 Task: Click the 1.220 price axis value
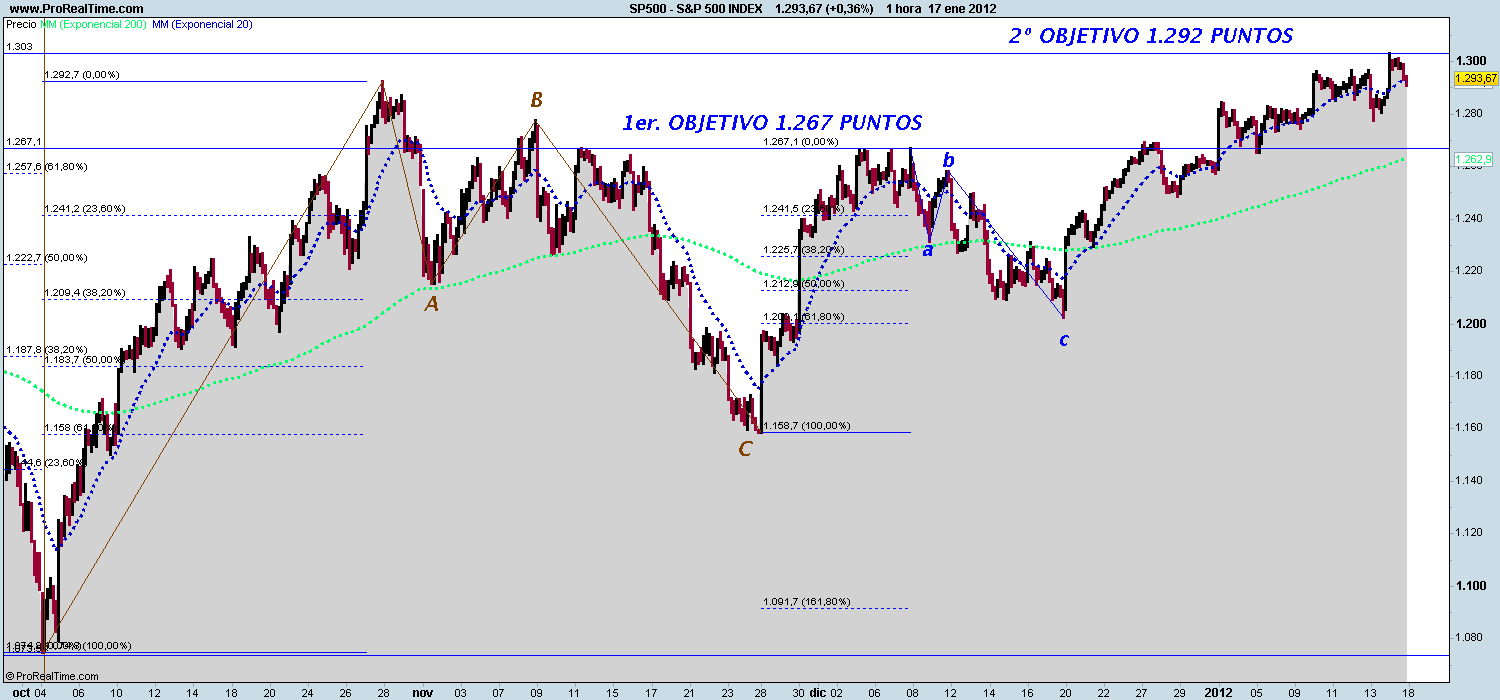pyautogui.click(x=1469, y=271)
